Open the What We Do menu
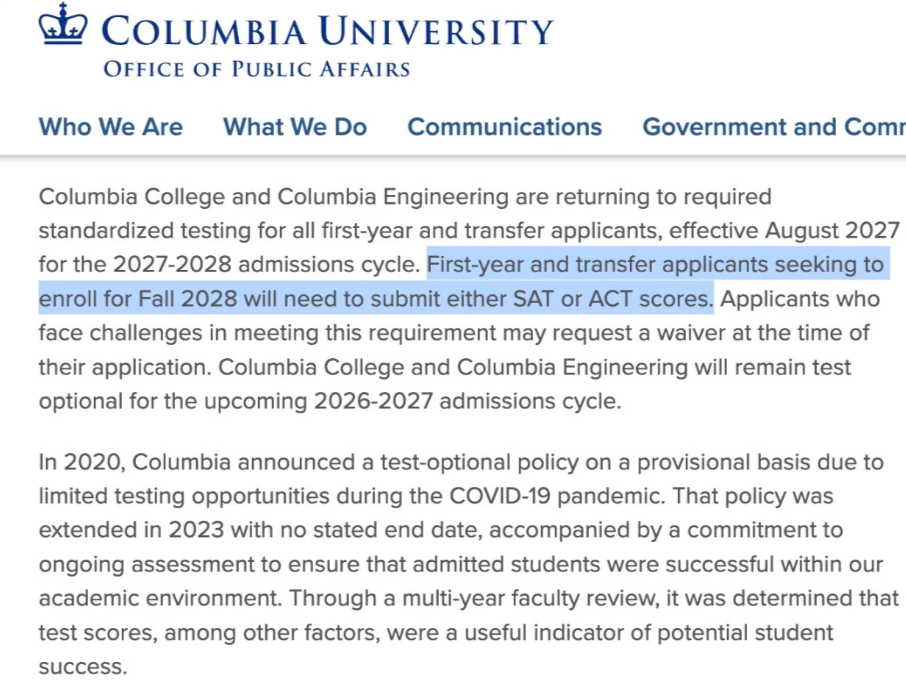This screenshot has width=906, height=681. (295, 127)
